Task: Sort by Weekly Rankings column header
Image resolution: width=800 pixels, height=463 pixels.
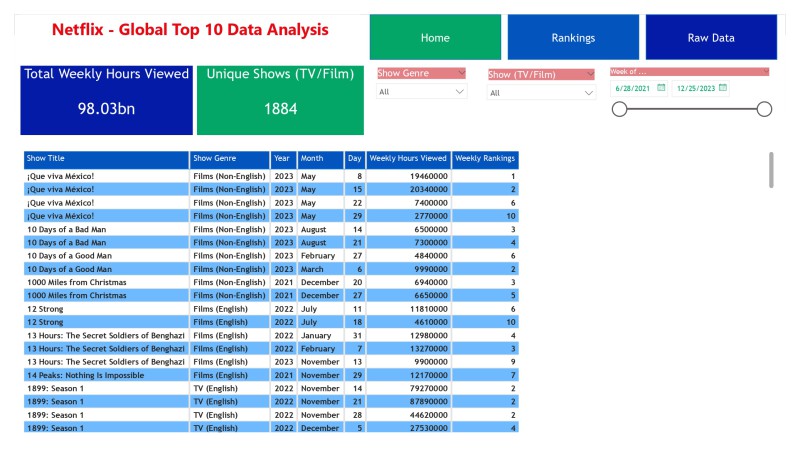Action: 485,159
